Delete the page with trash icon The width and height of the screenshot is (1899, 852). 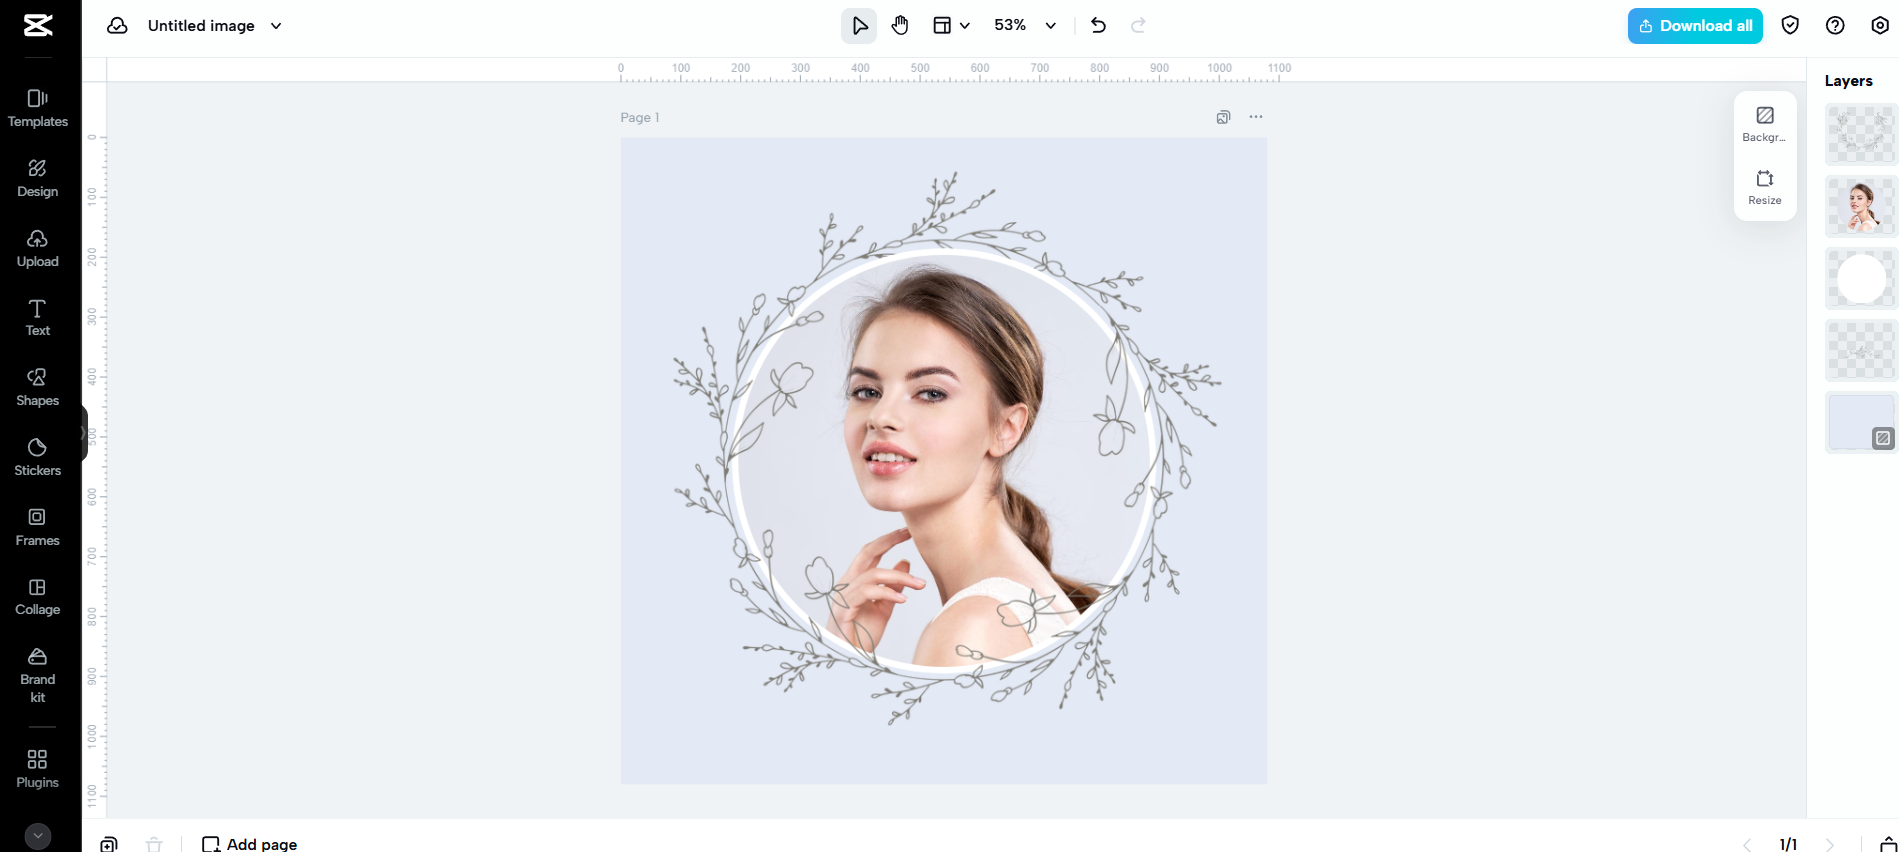(154, 844)
